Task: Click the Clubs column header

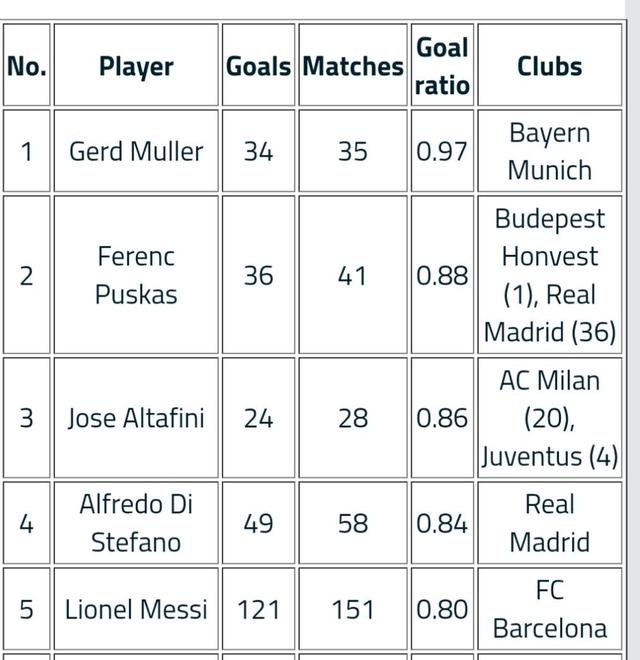Action: pos(549,66)
